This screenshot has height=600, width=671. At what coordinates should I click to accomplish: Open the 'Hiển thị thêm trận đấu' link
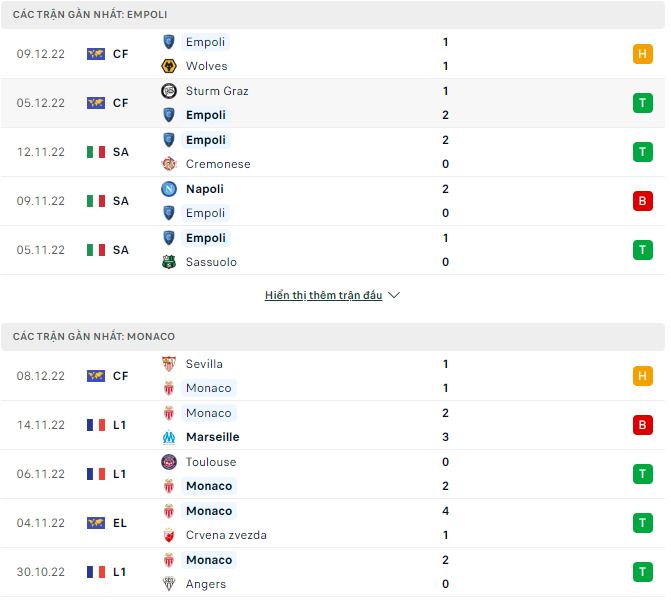pos(323,296)
